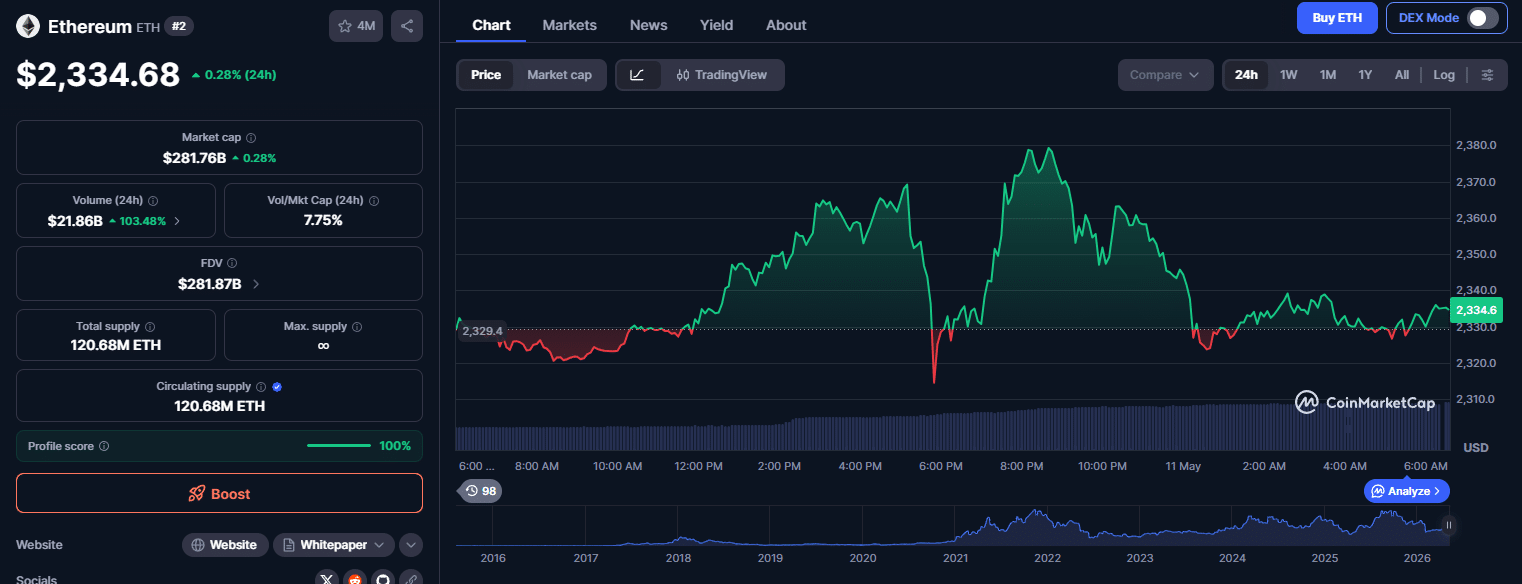Select Price chart view
This screenshot has width=1522, height=584.
click(486, 75)
